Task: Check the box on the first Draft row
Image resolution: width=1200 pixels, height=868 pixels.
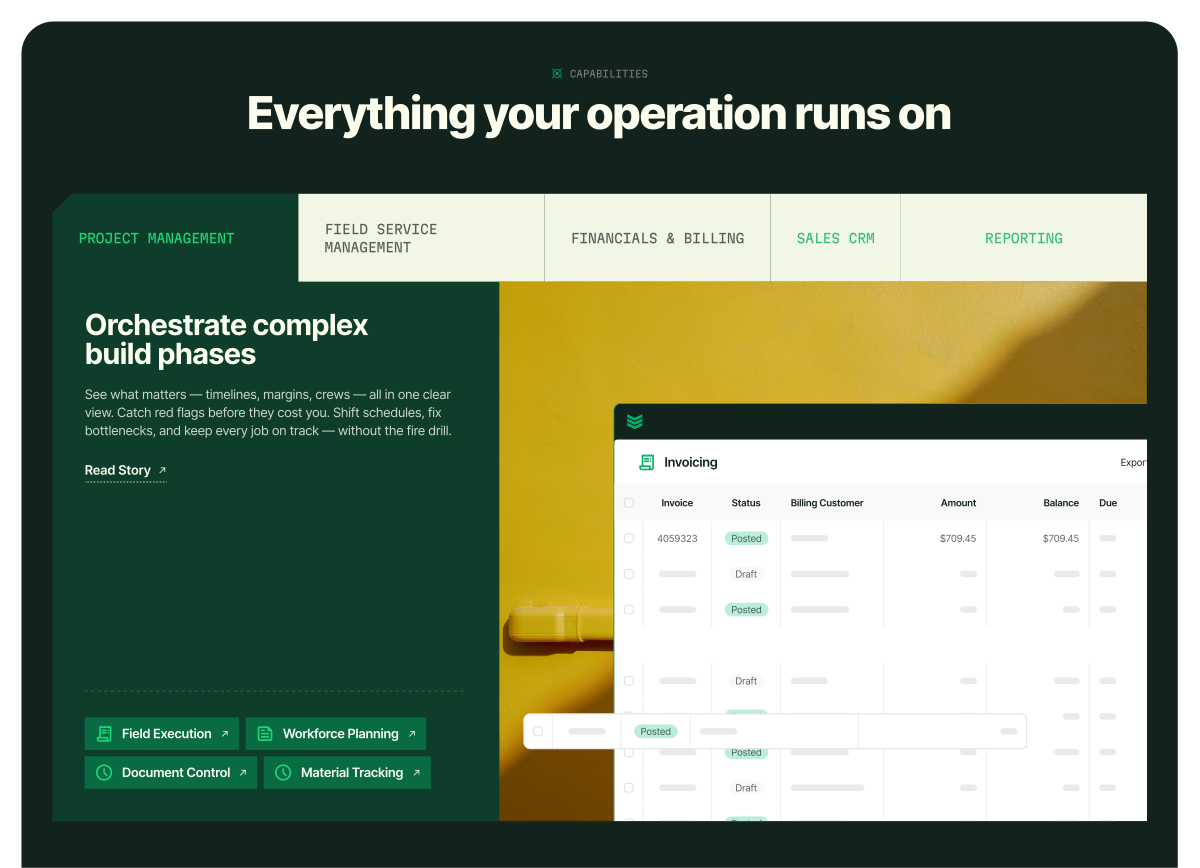Action: tap(629, 574)
